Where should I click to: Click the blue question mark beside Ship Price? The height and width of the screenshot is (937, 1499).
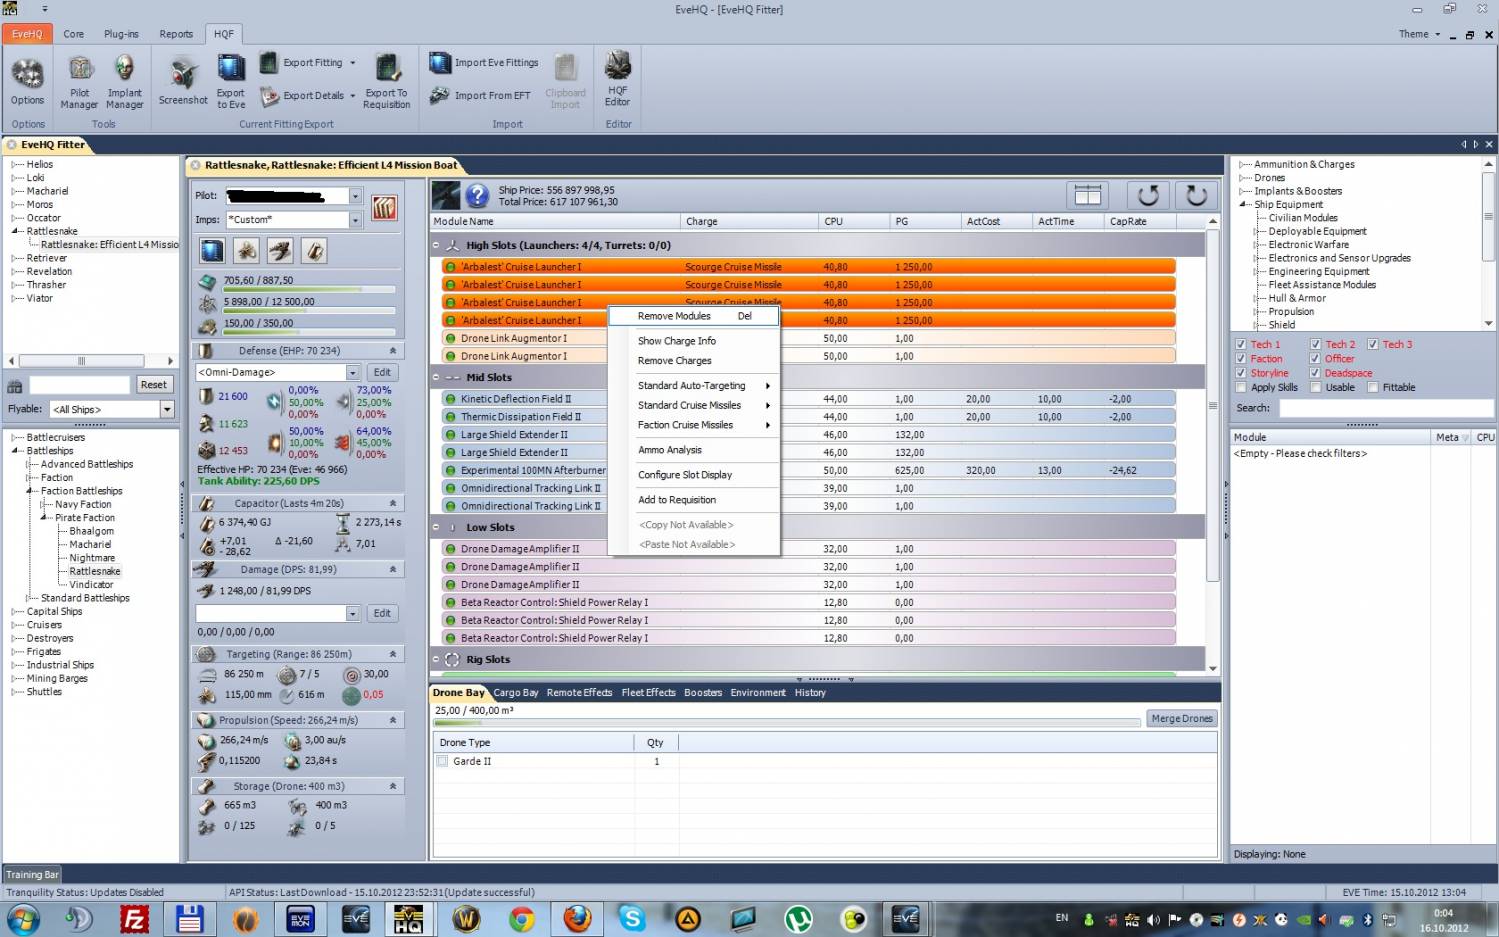pos(478,195)
